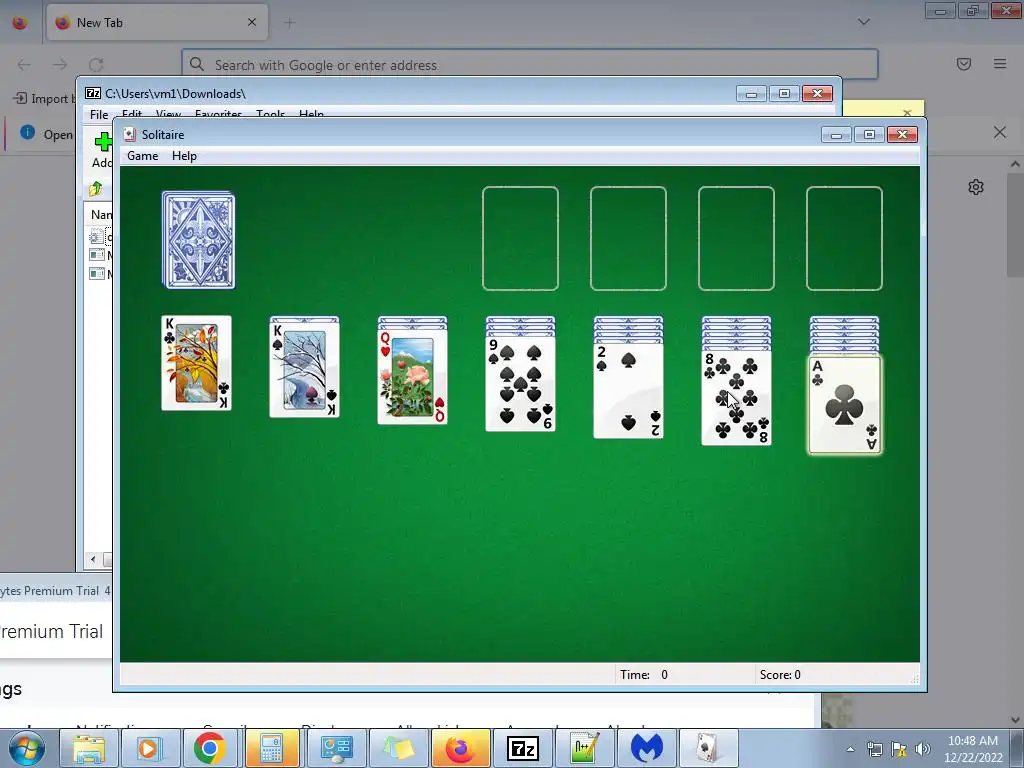Open Malwarebytes from taskbar
The width and height of the screenshot is (1024, 768).
click(x=647, y=748)
